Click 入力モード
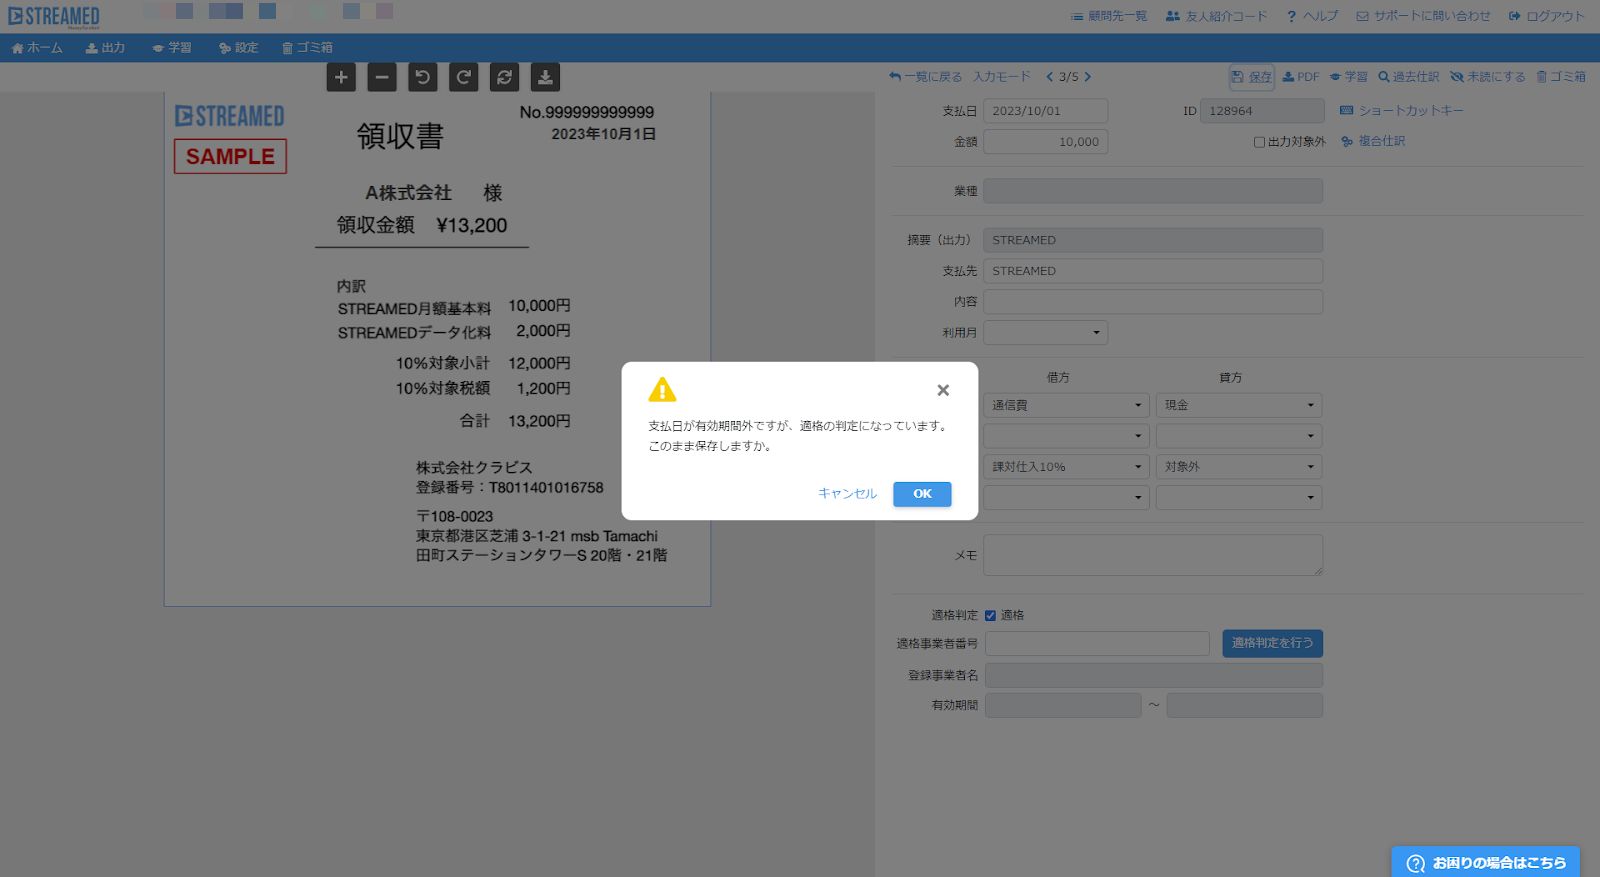The width and height of the screenshot is (1600, 877). tap(1002, 77)
